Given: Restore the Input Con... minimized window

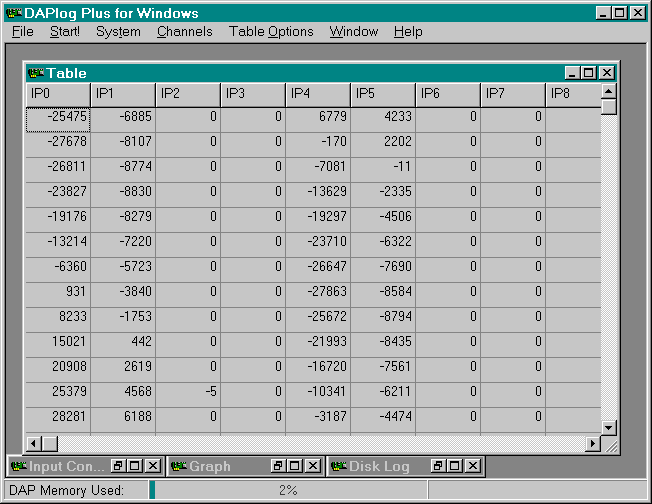Looking at the screenshot, I should (x=118, y=466).
